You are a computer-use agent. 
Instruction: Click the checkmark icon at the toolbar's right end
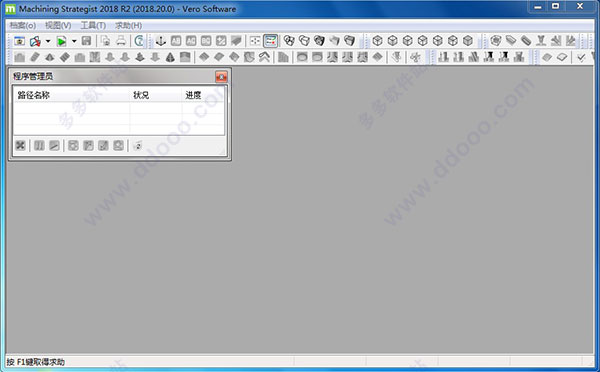(581, 57)
